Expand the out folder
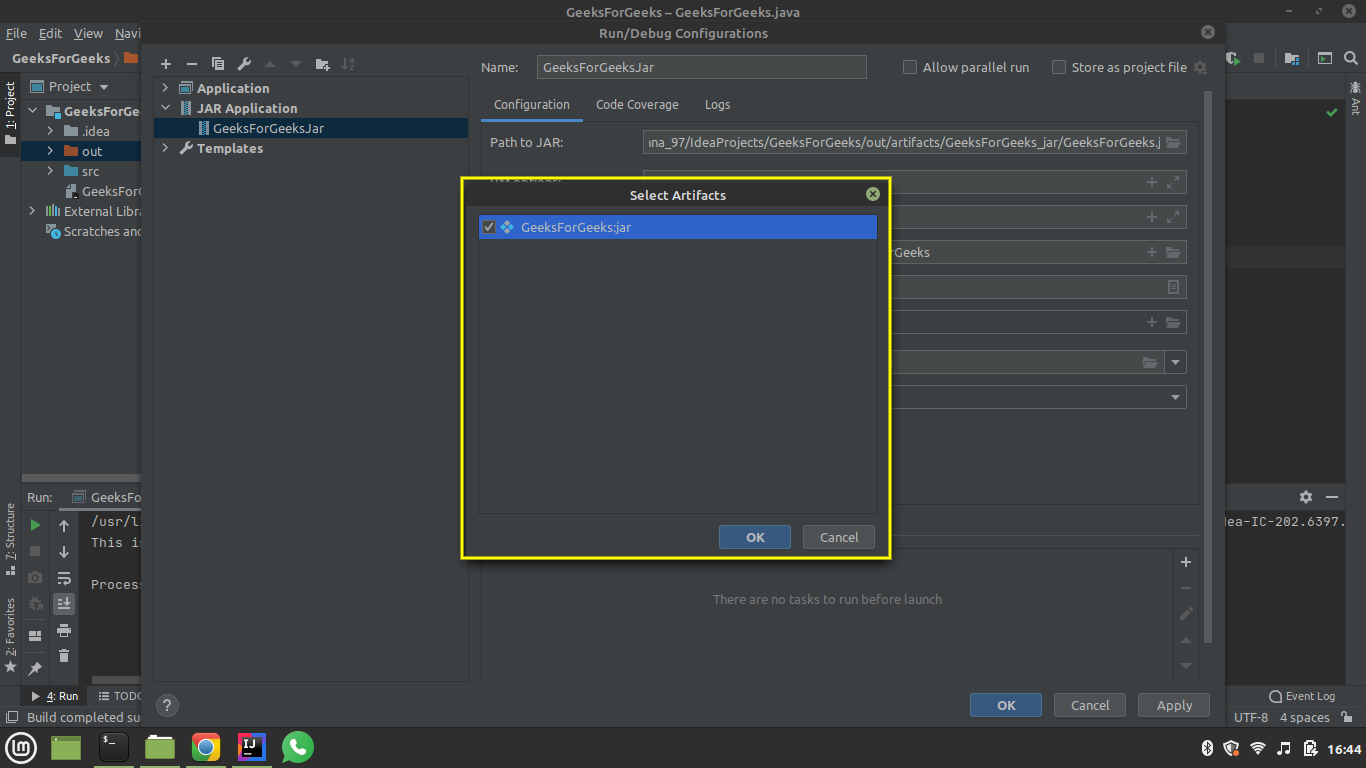The image size is (1366, 768). (51, 151)
